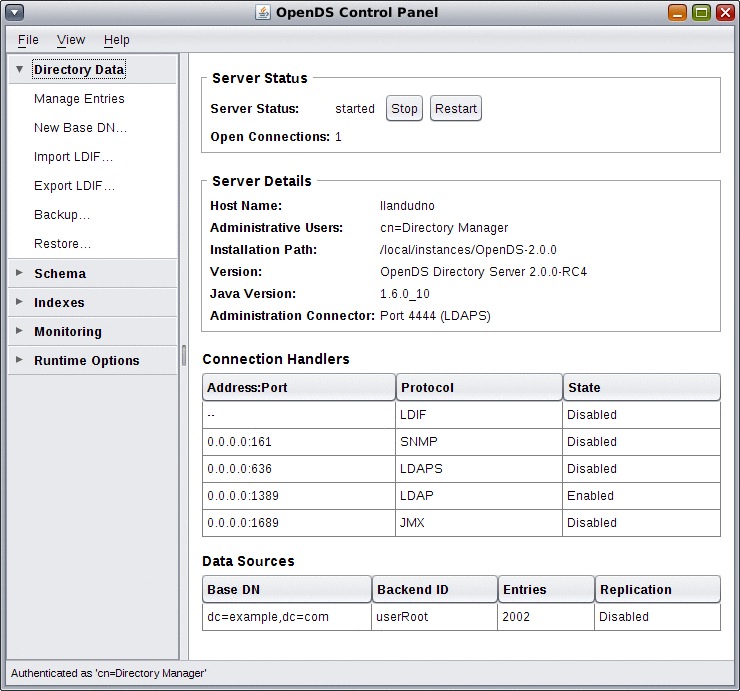Image resolution: width=740 pixels, height=691 pixels.
Task: Open the Help menu
Action: click(117, 40)
